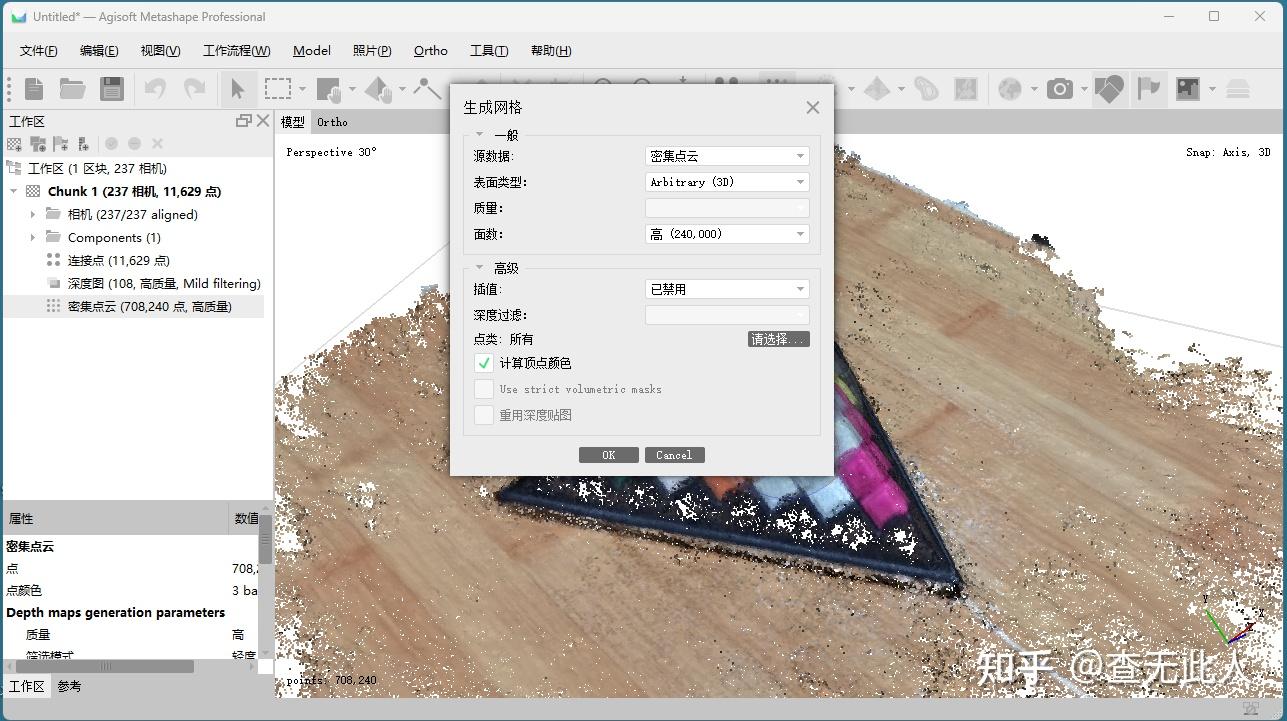Click the Redo icon
This screenshot has width=1287, height=721.
[195, 88]
